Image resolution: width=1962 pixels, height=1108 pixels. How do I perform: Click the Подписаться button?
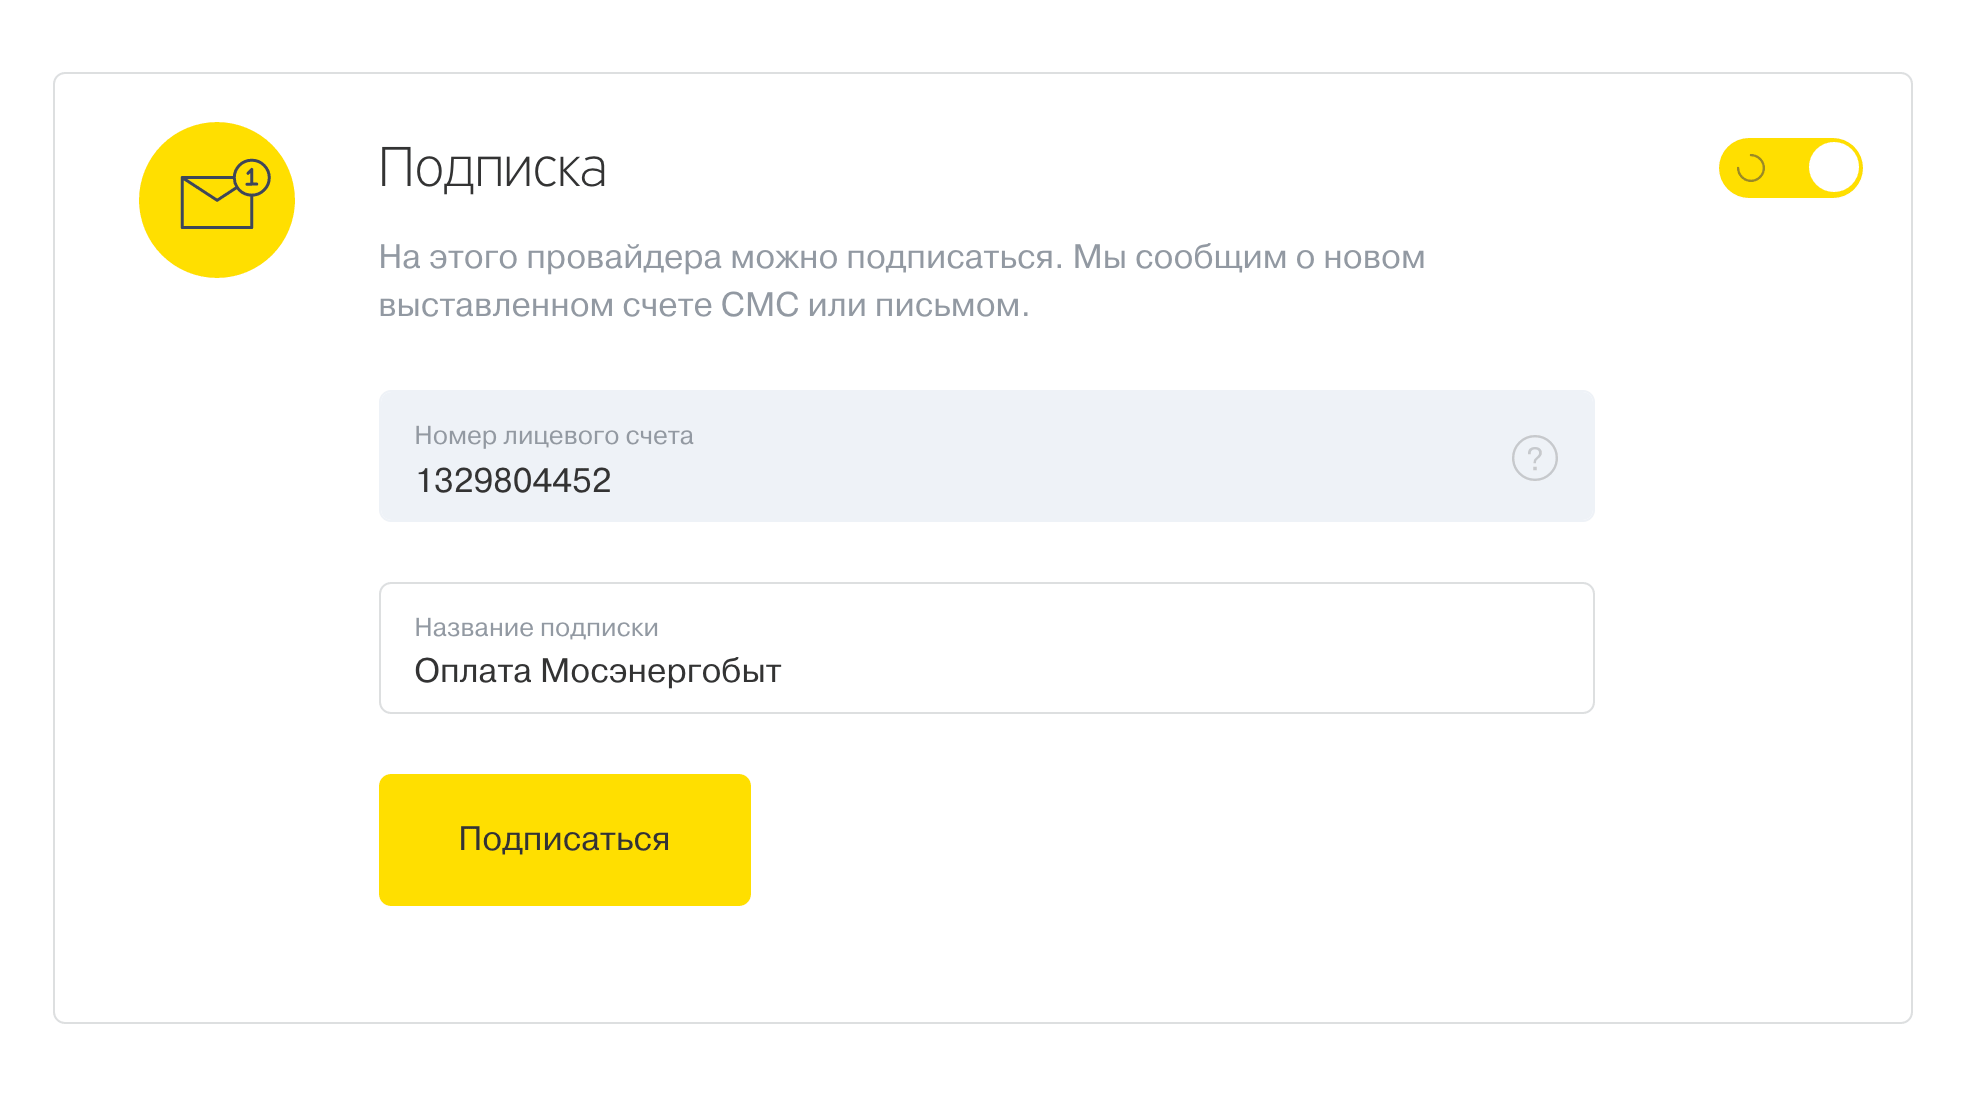coord(564,840)
